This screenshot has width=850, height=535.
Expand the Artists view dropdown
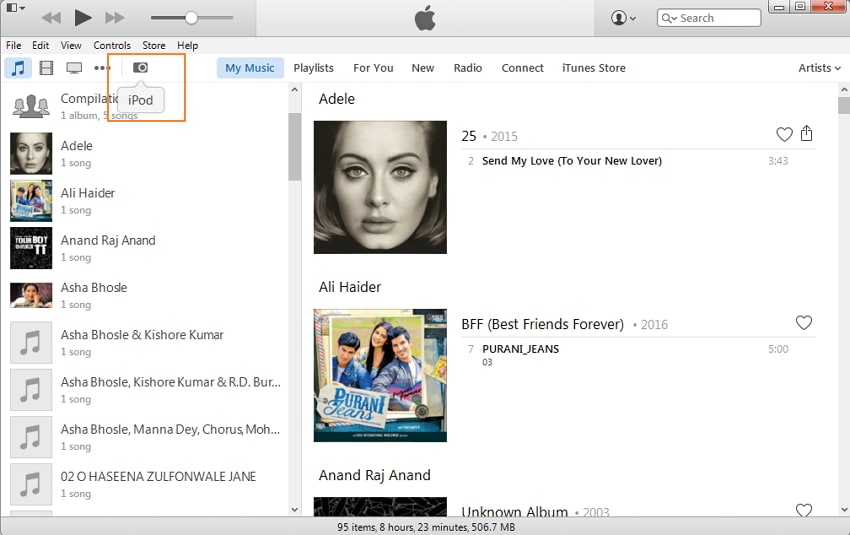coord(819,68)
